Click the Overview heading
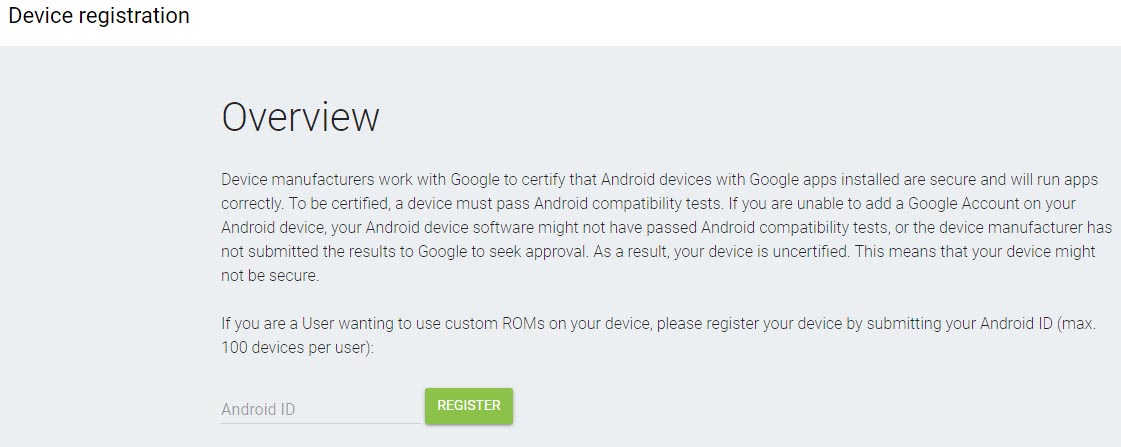The image size is (1121, 447). coord(300,117)
